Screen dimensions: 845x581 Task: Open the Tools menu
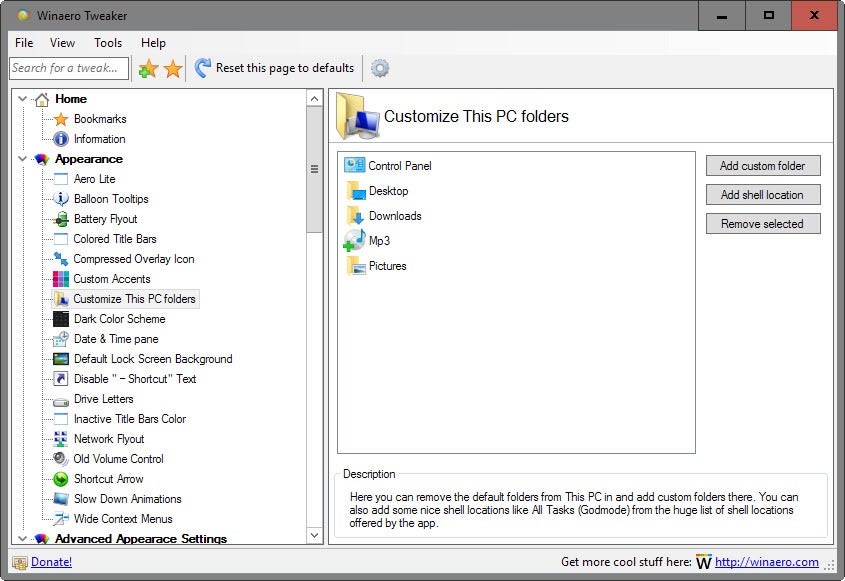coord(108,43)
